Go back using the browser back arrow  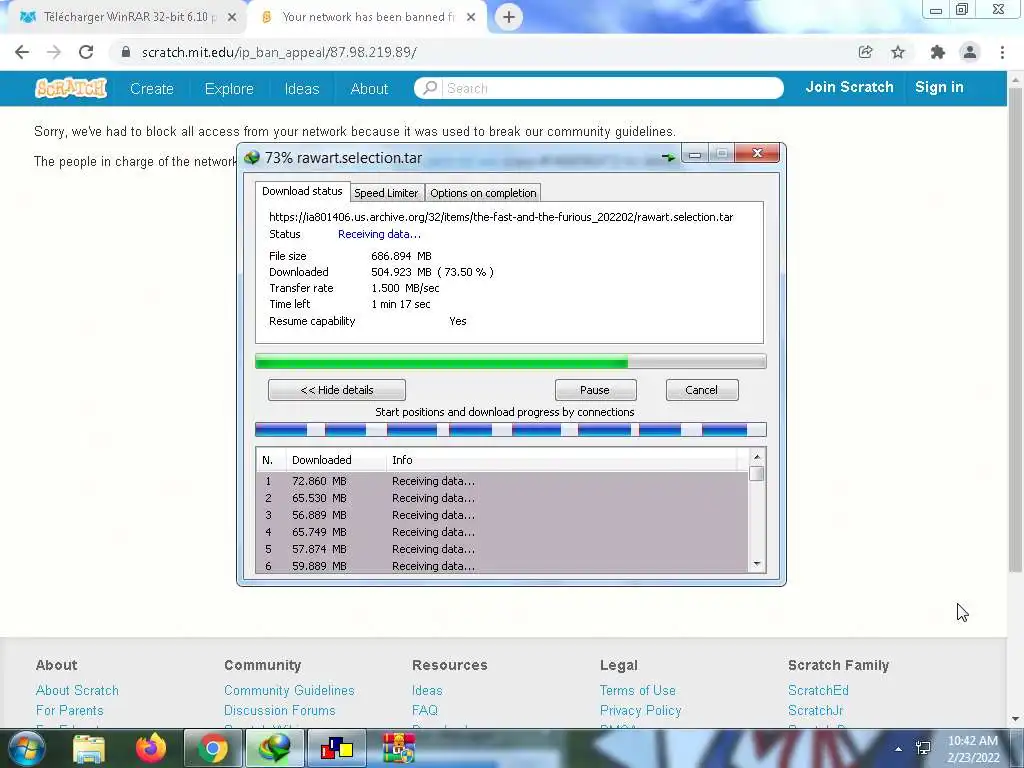pyautogui.click(x=22, y=52)
